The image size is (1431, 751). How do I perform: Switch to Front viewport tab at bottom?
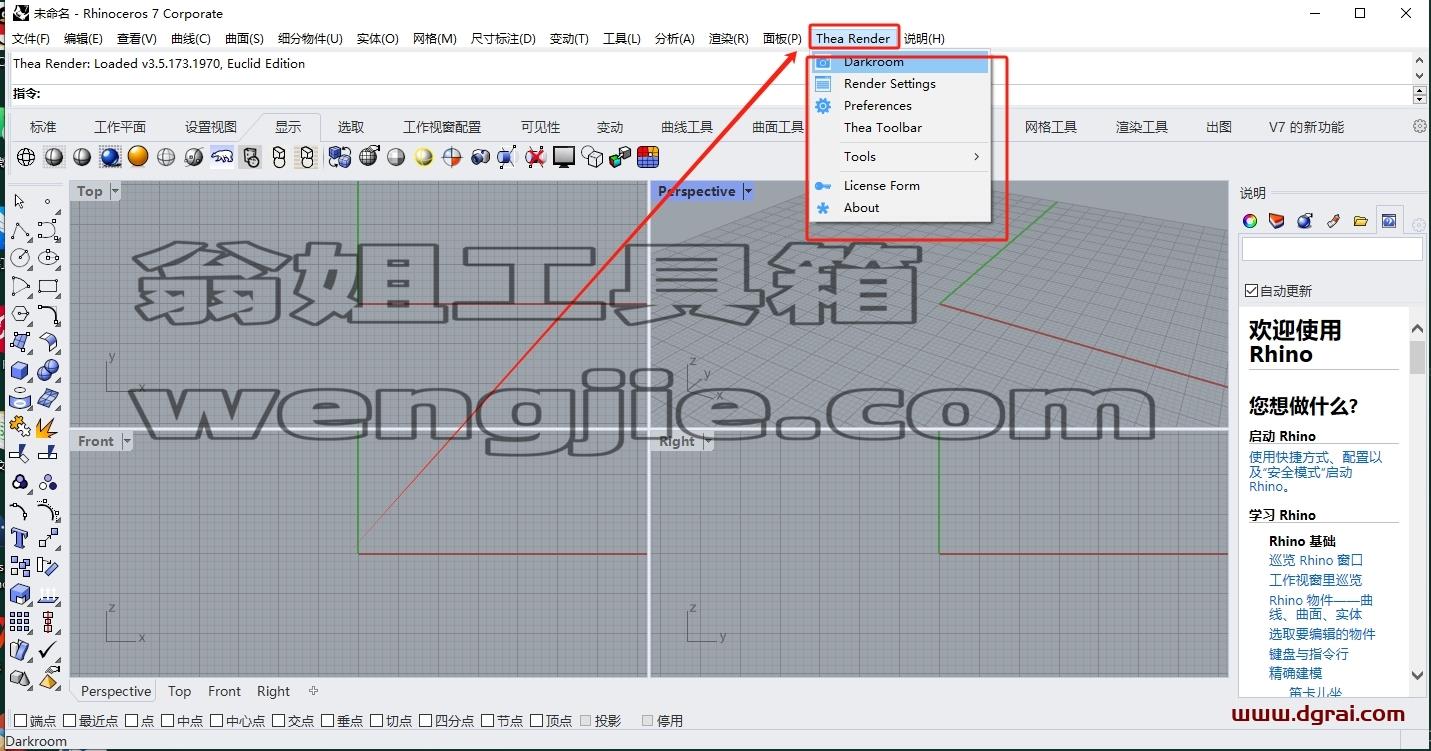point(224,691)
